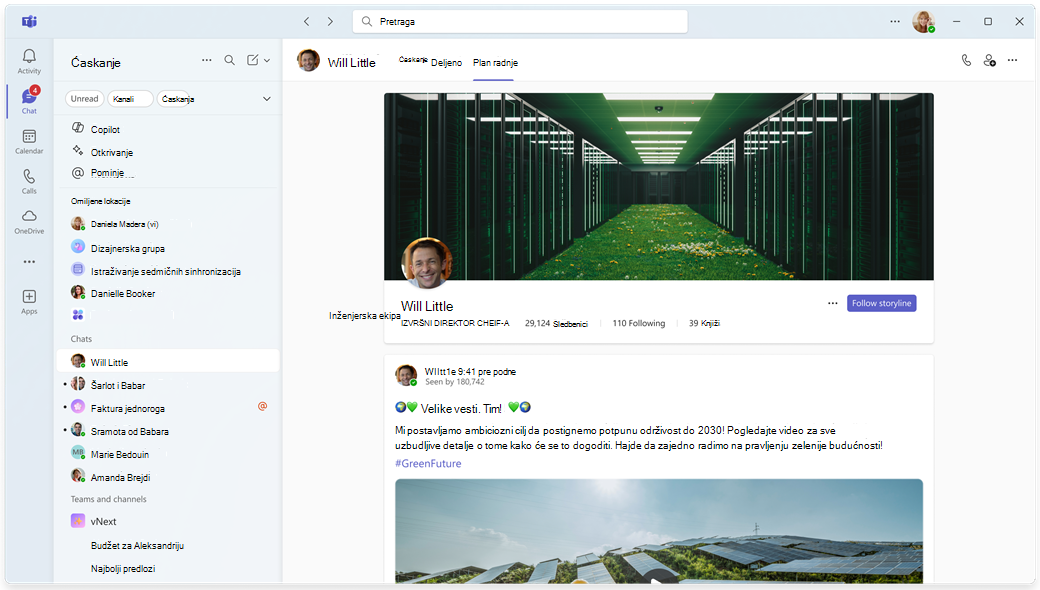Open Will Little's profile photo on banner

(426, 263)
